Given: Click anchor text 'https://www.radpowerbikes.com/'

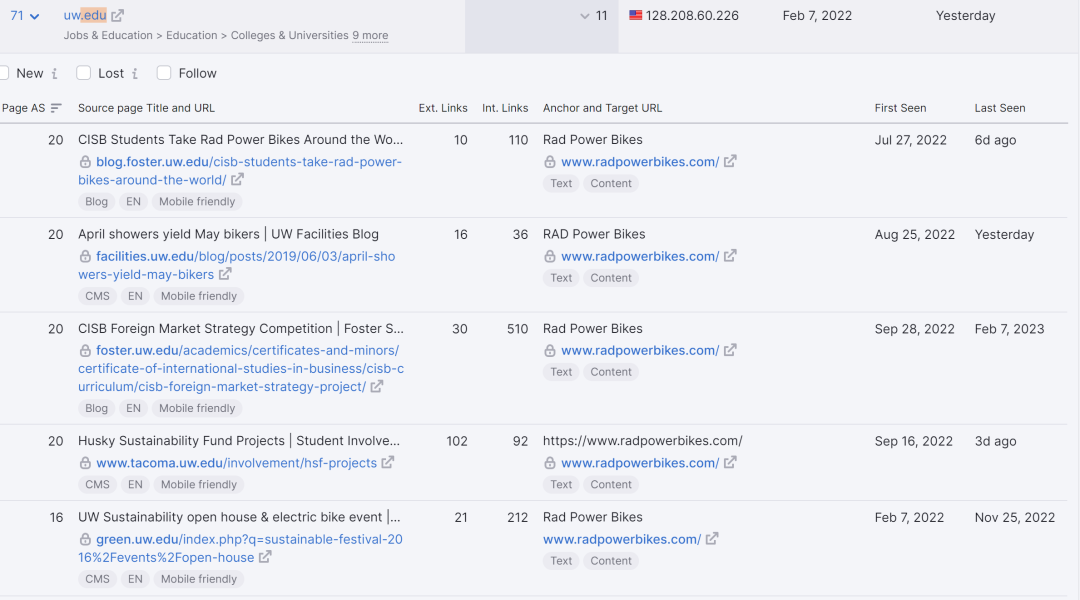Looking at the screenshot, I should [x=643, y=441].
